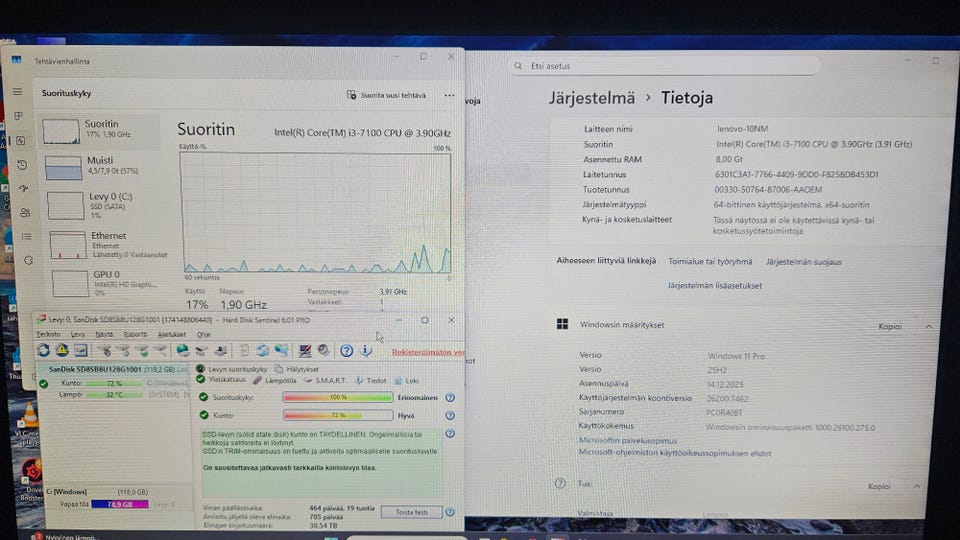Click VLC cone icon on the desktop
The height and width of the screenshot is (540, 960).
point(28,417)
